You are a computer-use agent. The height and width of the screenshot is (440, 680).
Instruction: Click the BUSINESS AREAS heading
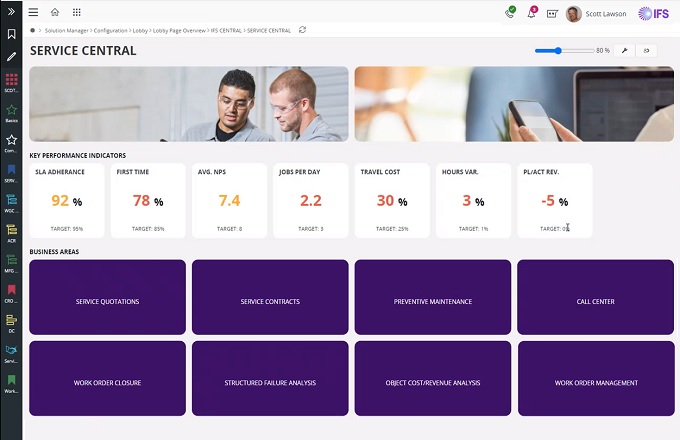pyautogui.click(x=54, y=251)
